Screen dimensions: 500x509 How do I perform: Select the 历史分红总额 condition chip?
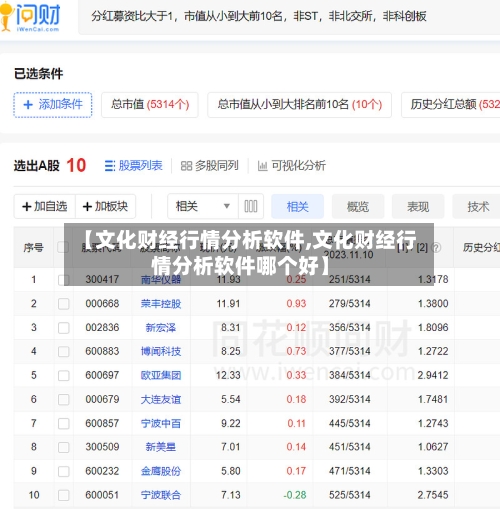pyautogui.click(x=451, y=105)
